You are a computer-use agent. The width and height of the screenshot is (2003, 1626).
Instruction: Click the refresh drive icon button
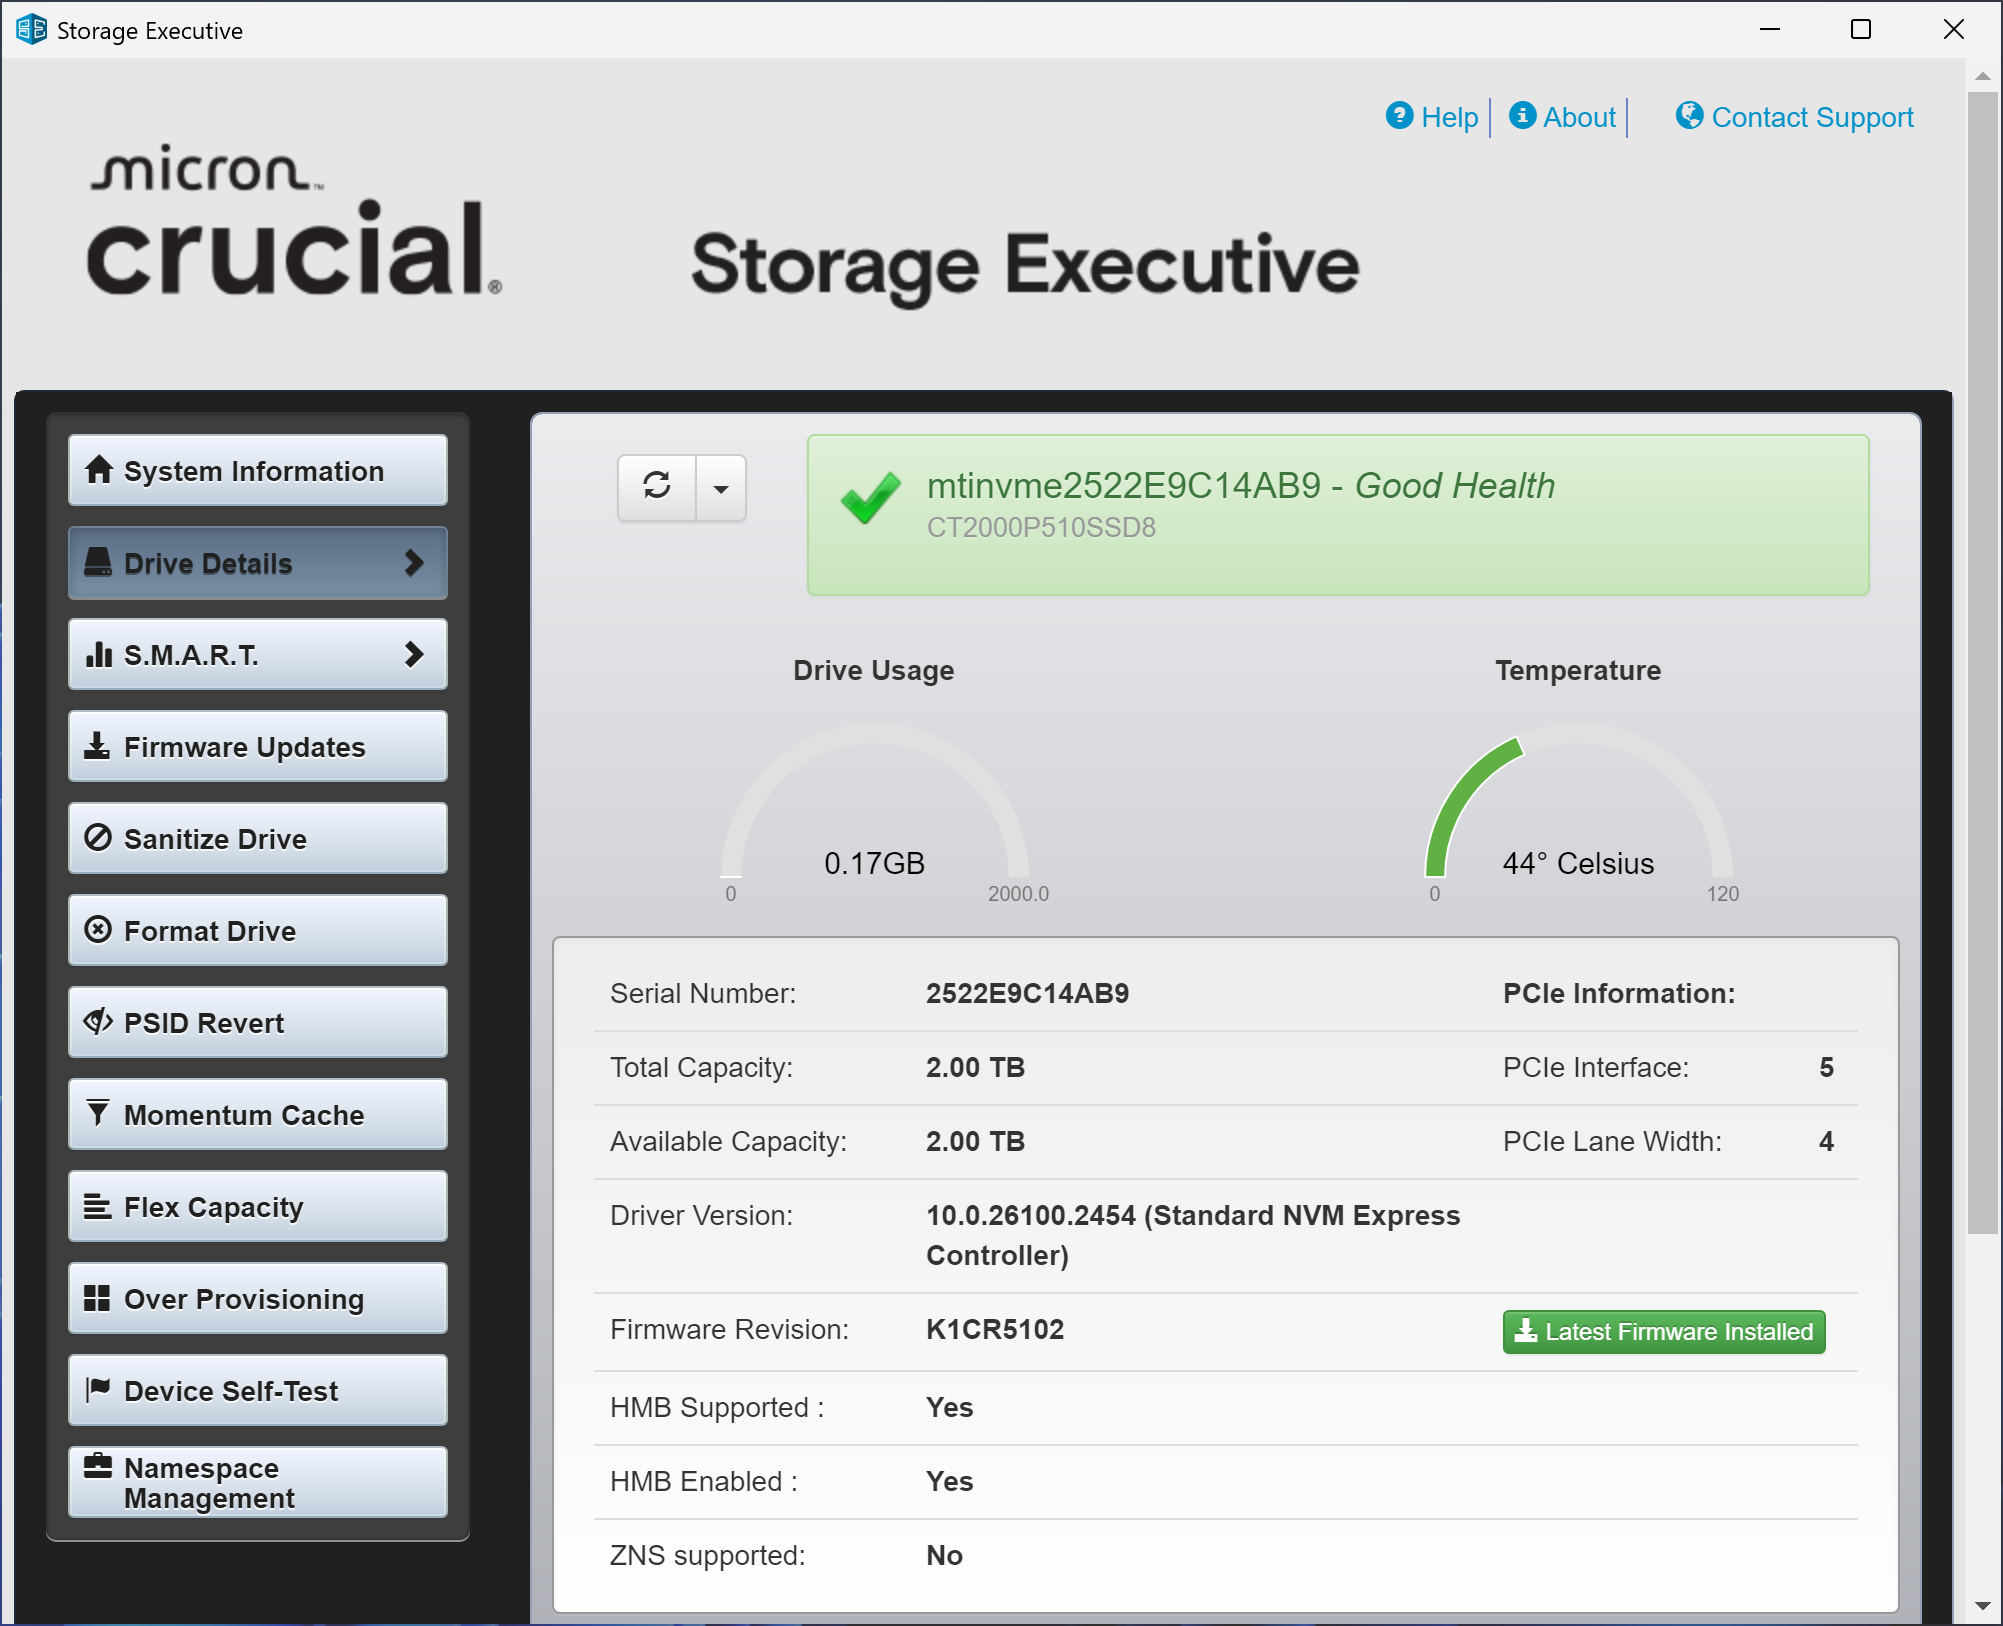point(657,487)
